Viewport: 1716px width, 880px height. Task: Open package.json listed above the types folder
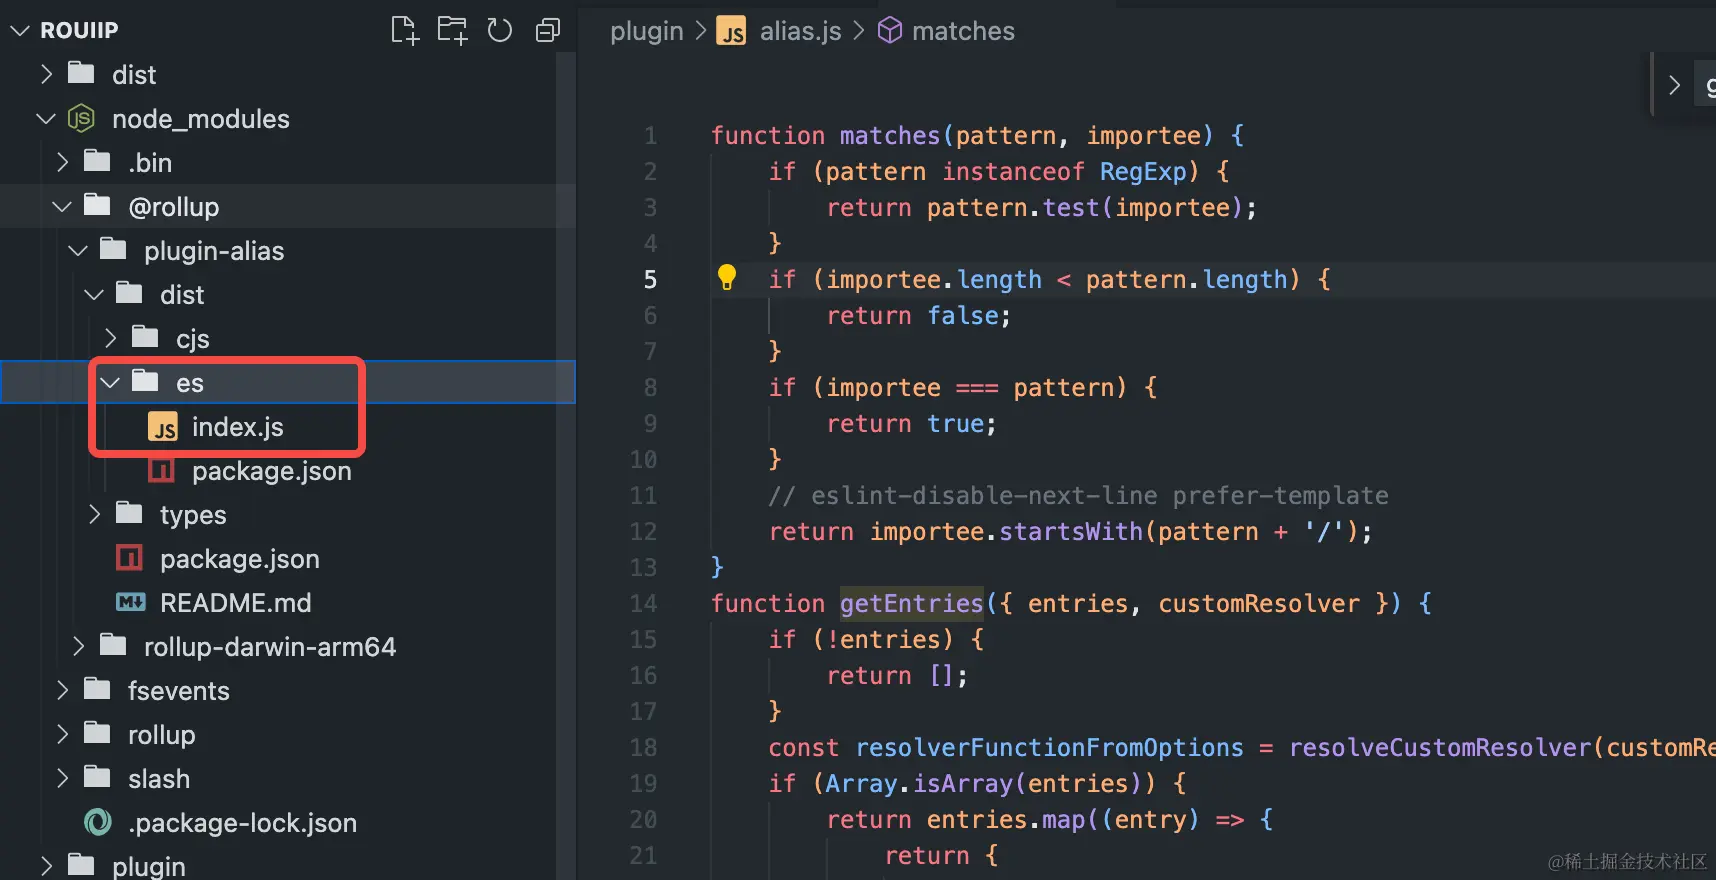tap(272, 471)
